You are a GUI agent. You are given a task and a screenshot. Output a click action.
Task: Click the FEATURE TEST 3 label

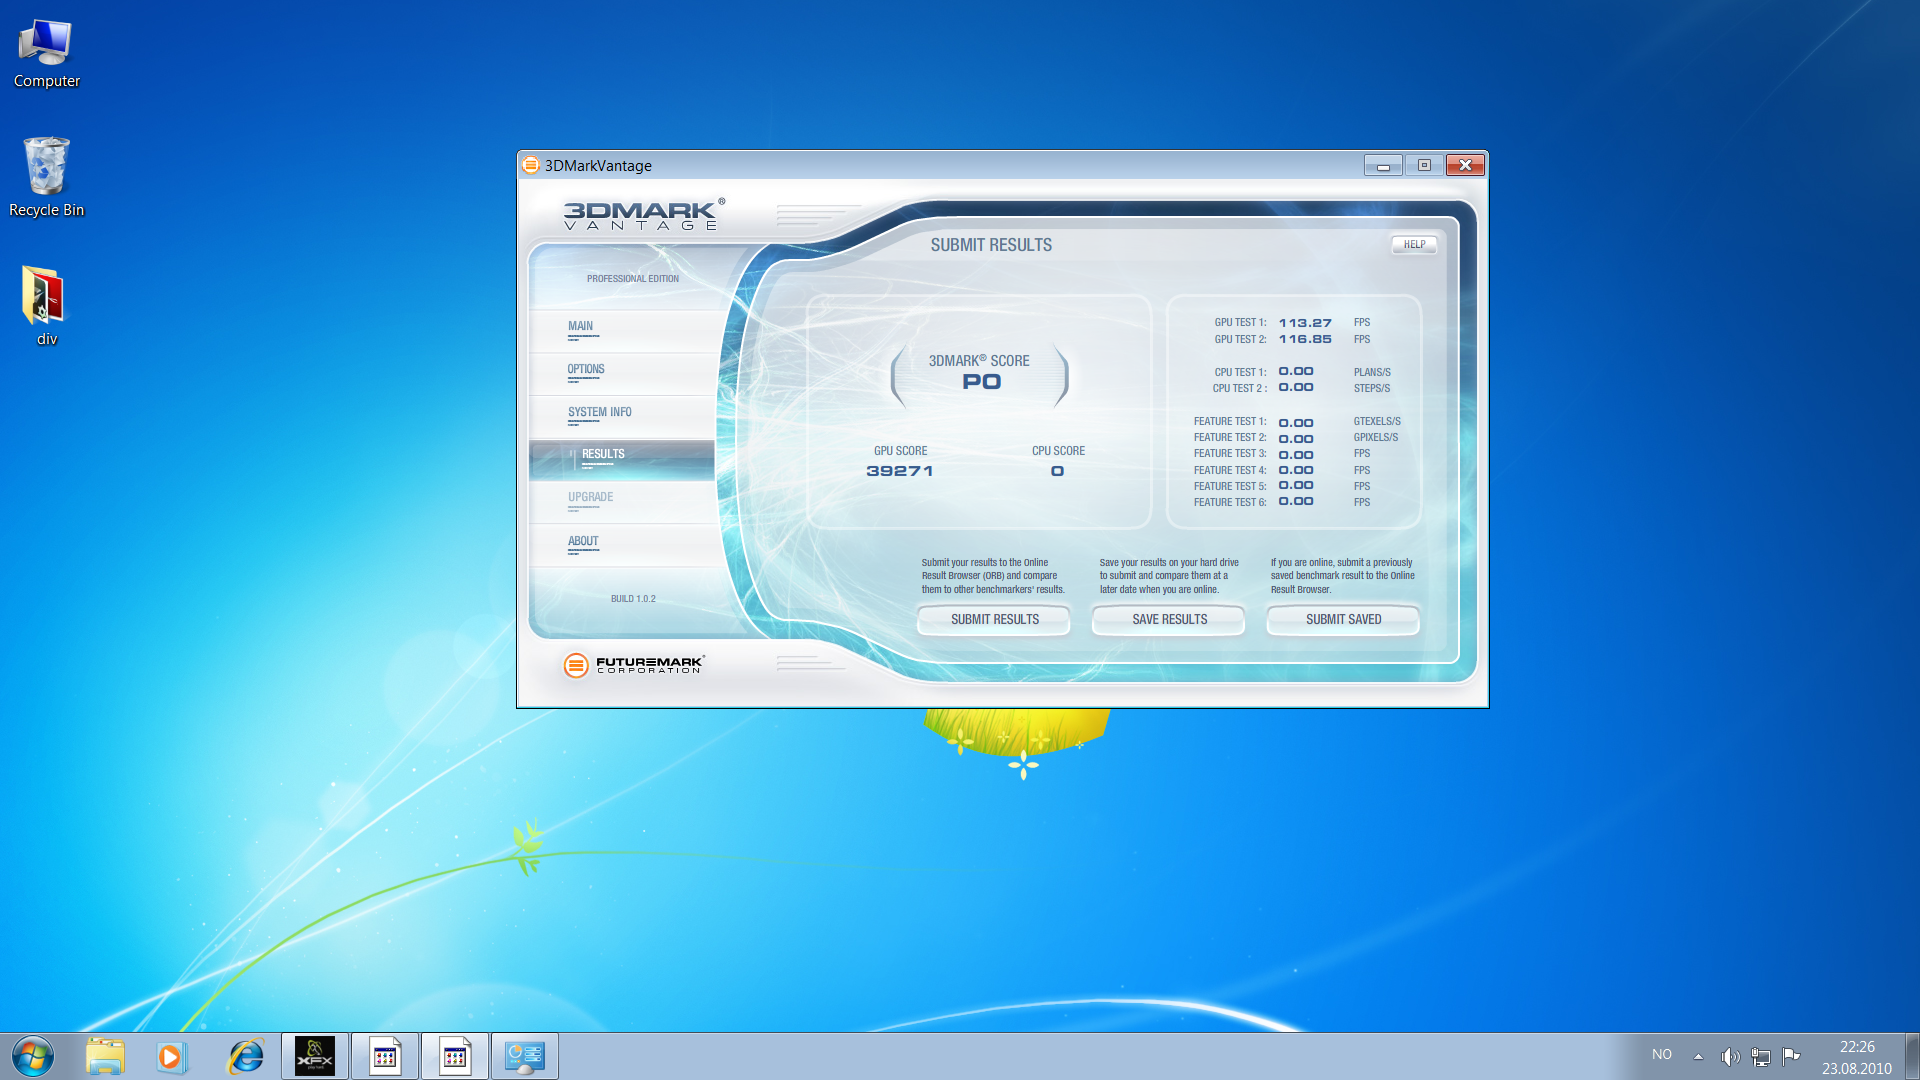click(1230, 454)
